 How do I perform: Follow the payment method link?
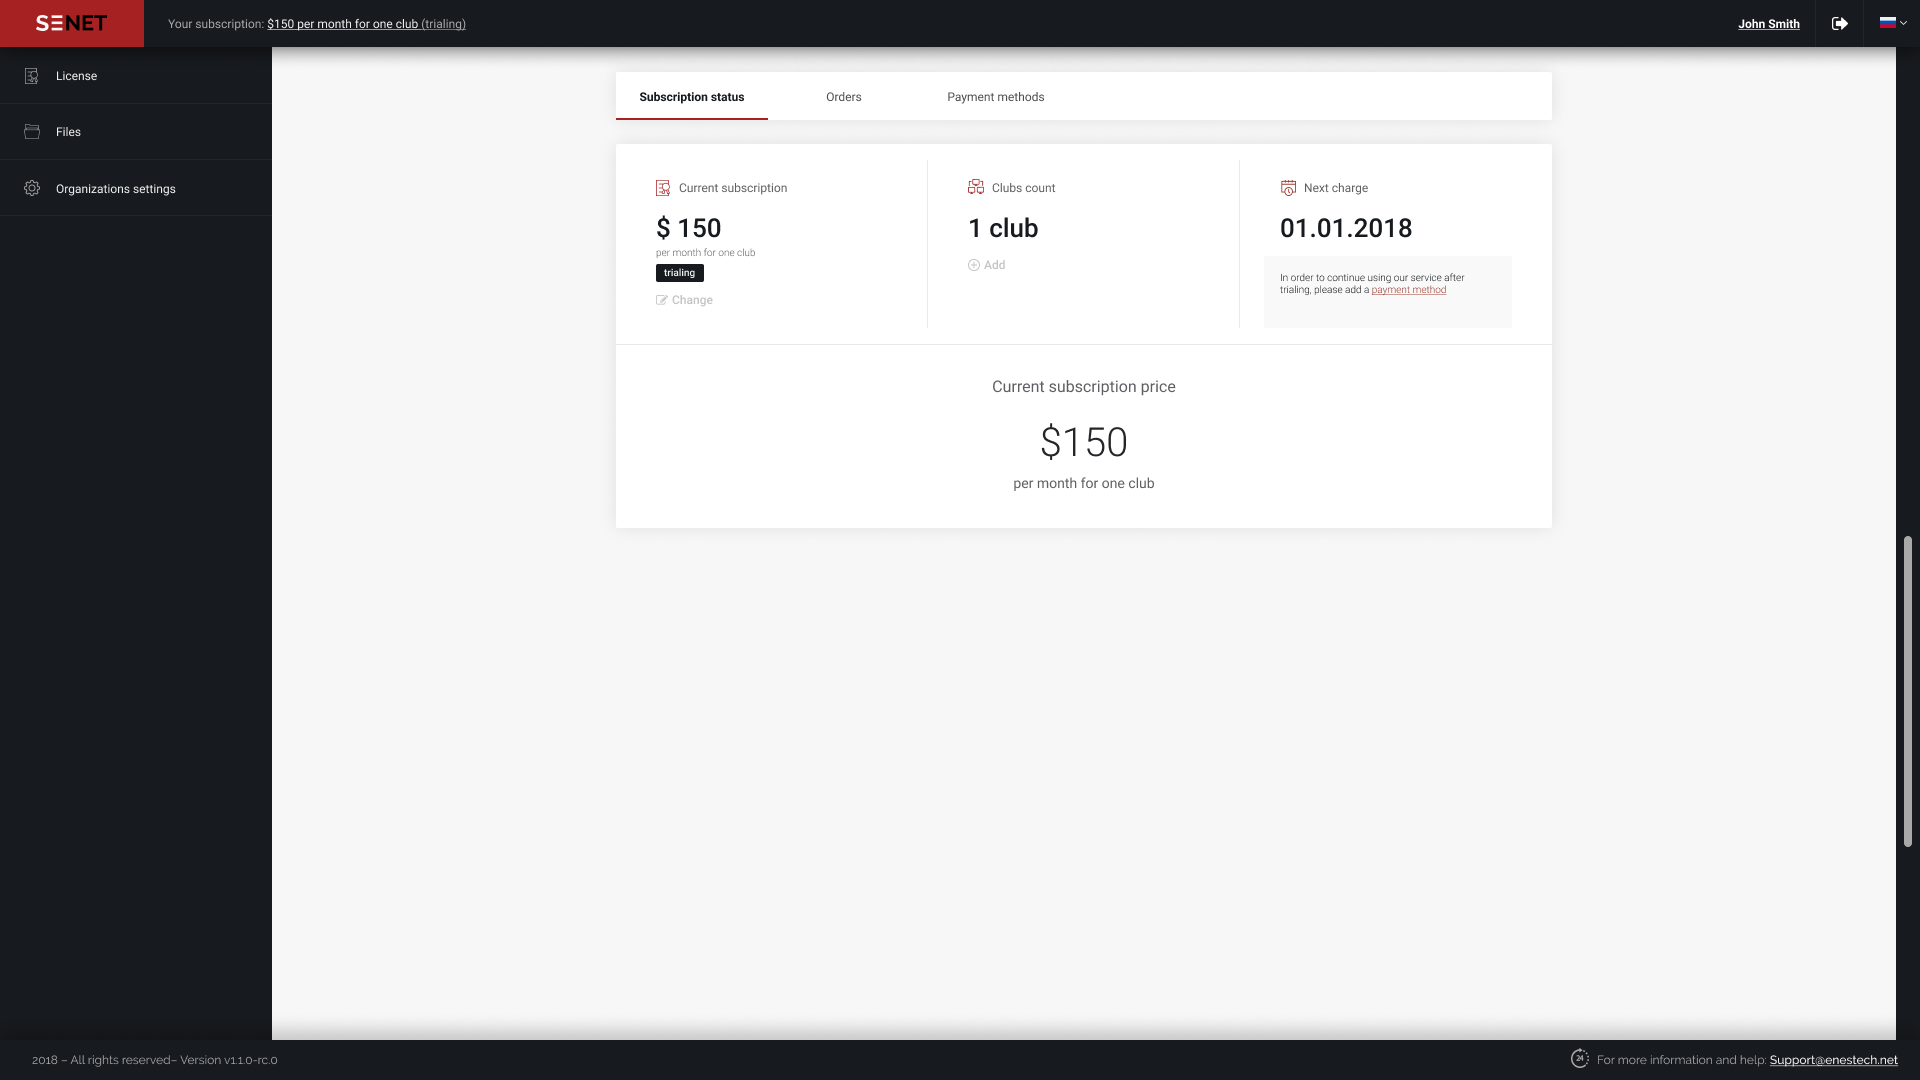[1408, 290]
